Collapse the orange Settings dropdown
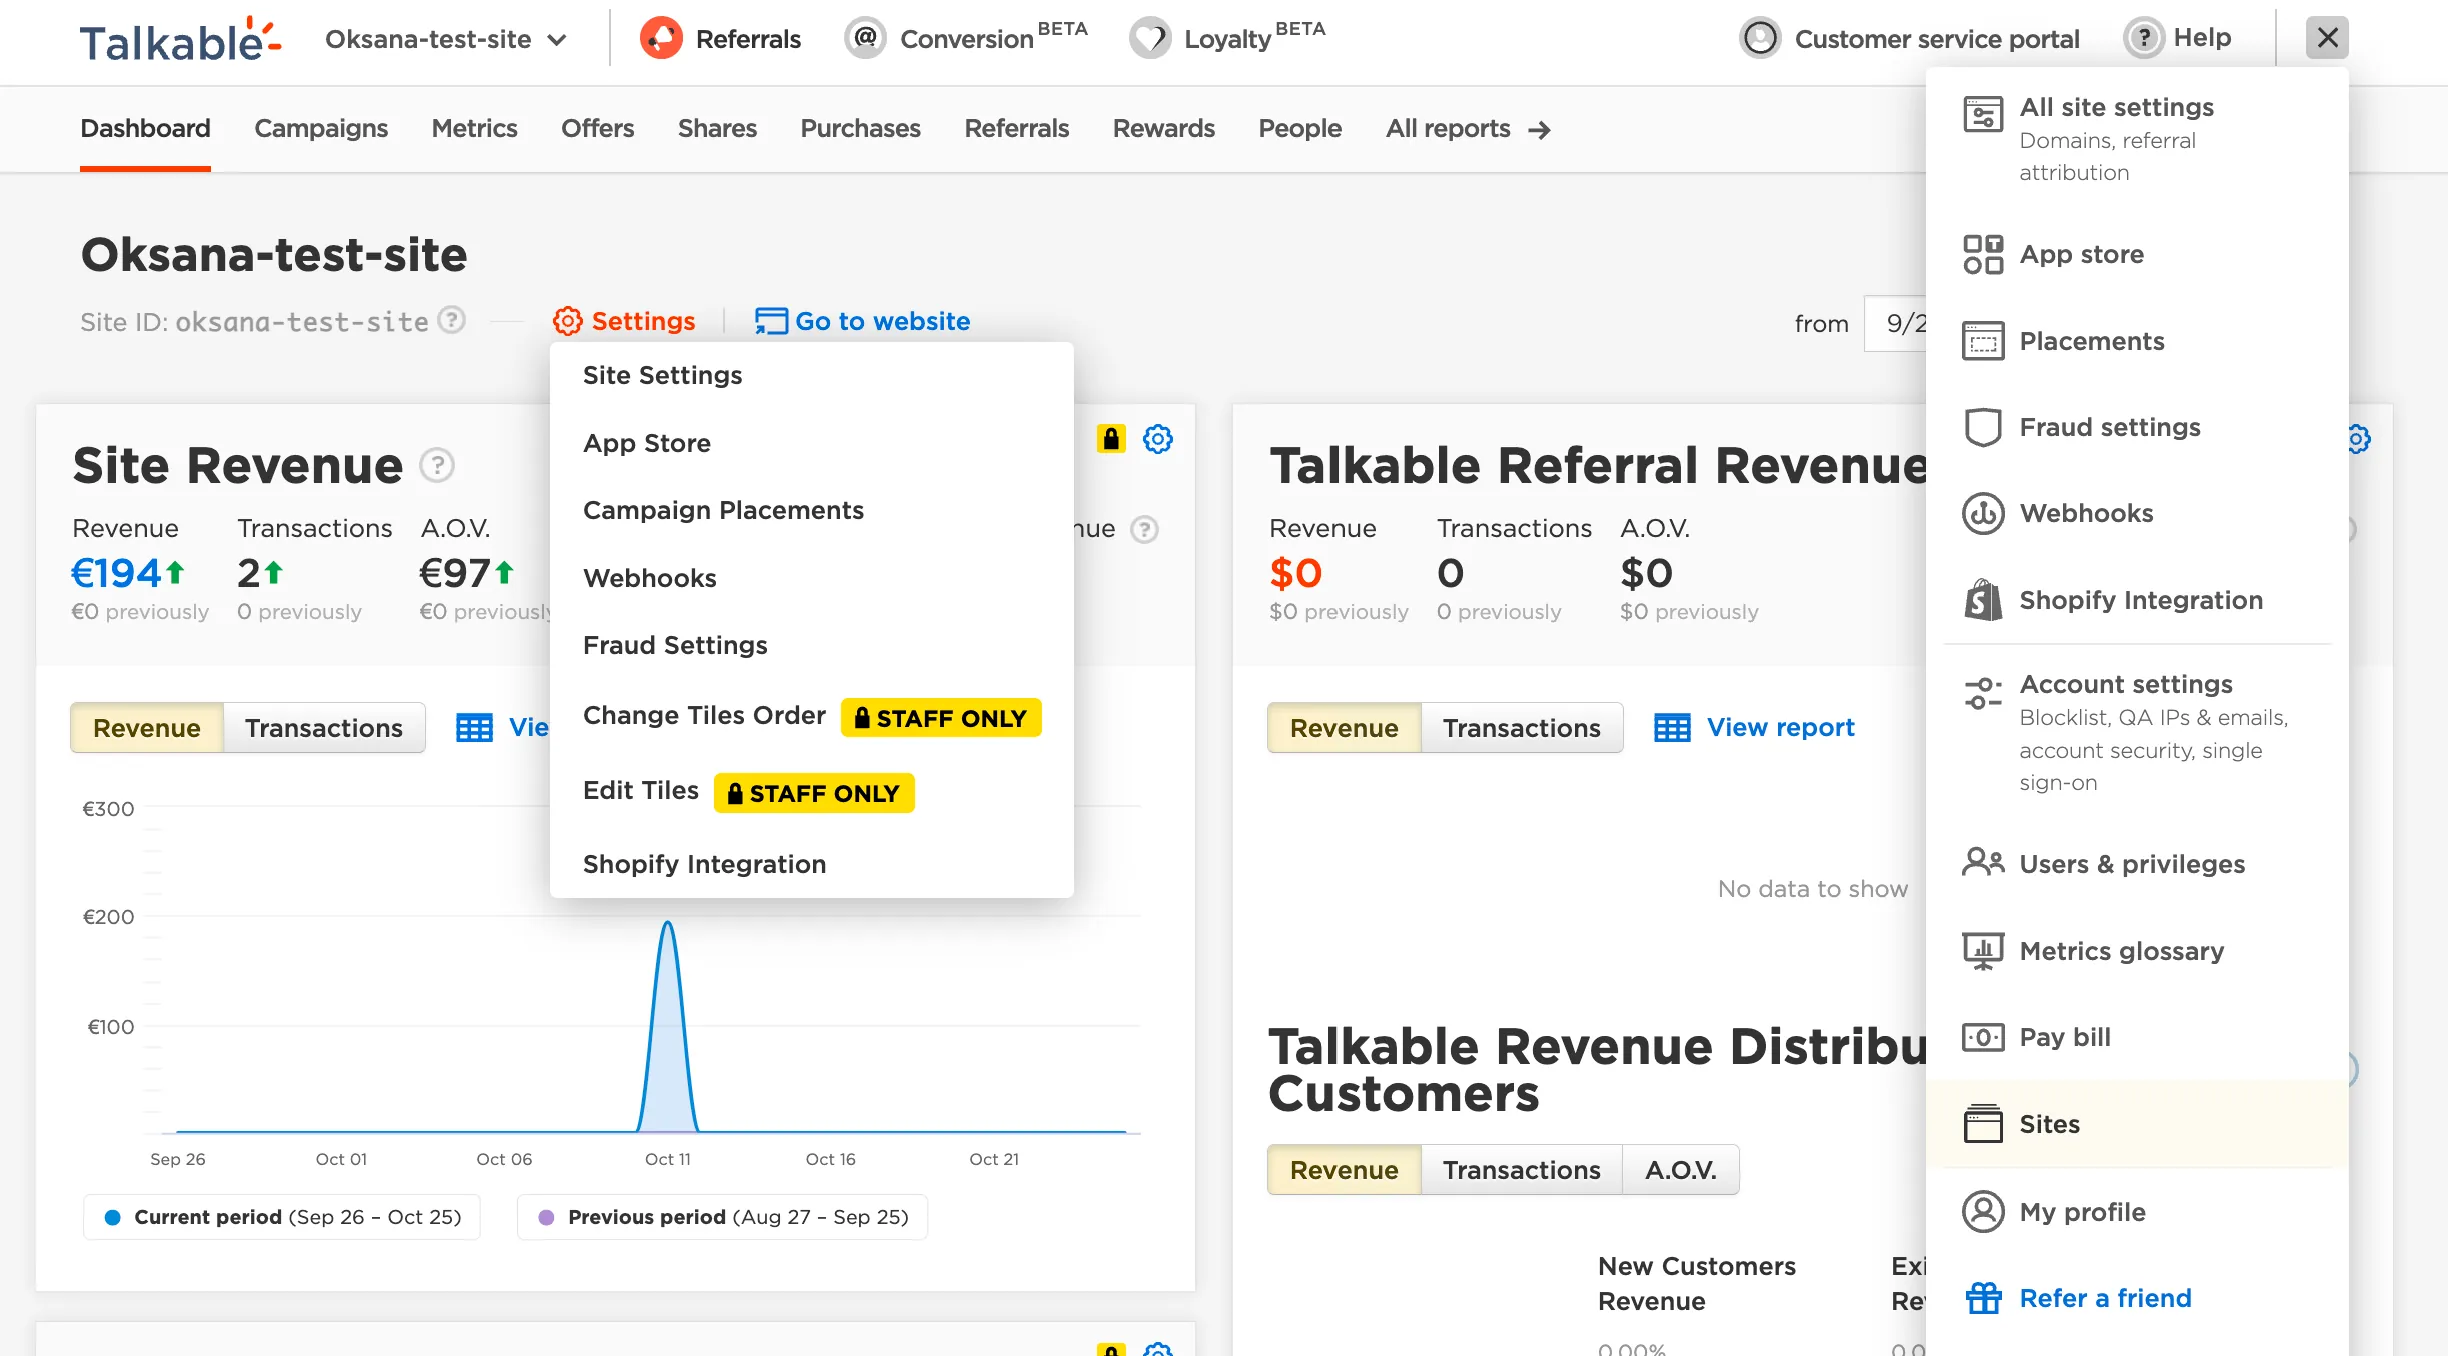This screenshot has width=2448, height=1356. coord(624,321)
